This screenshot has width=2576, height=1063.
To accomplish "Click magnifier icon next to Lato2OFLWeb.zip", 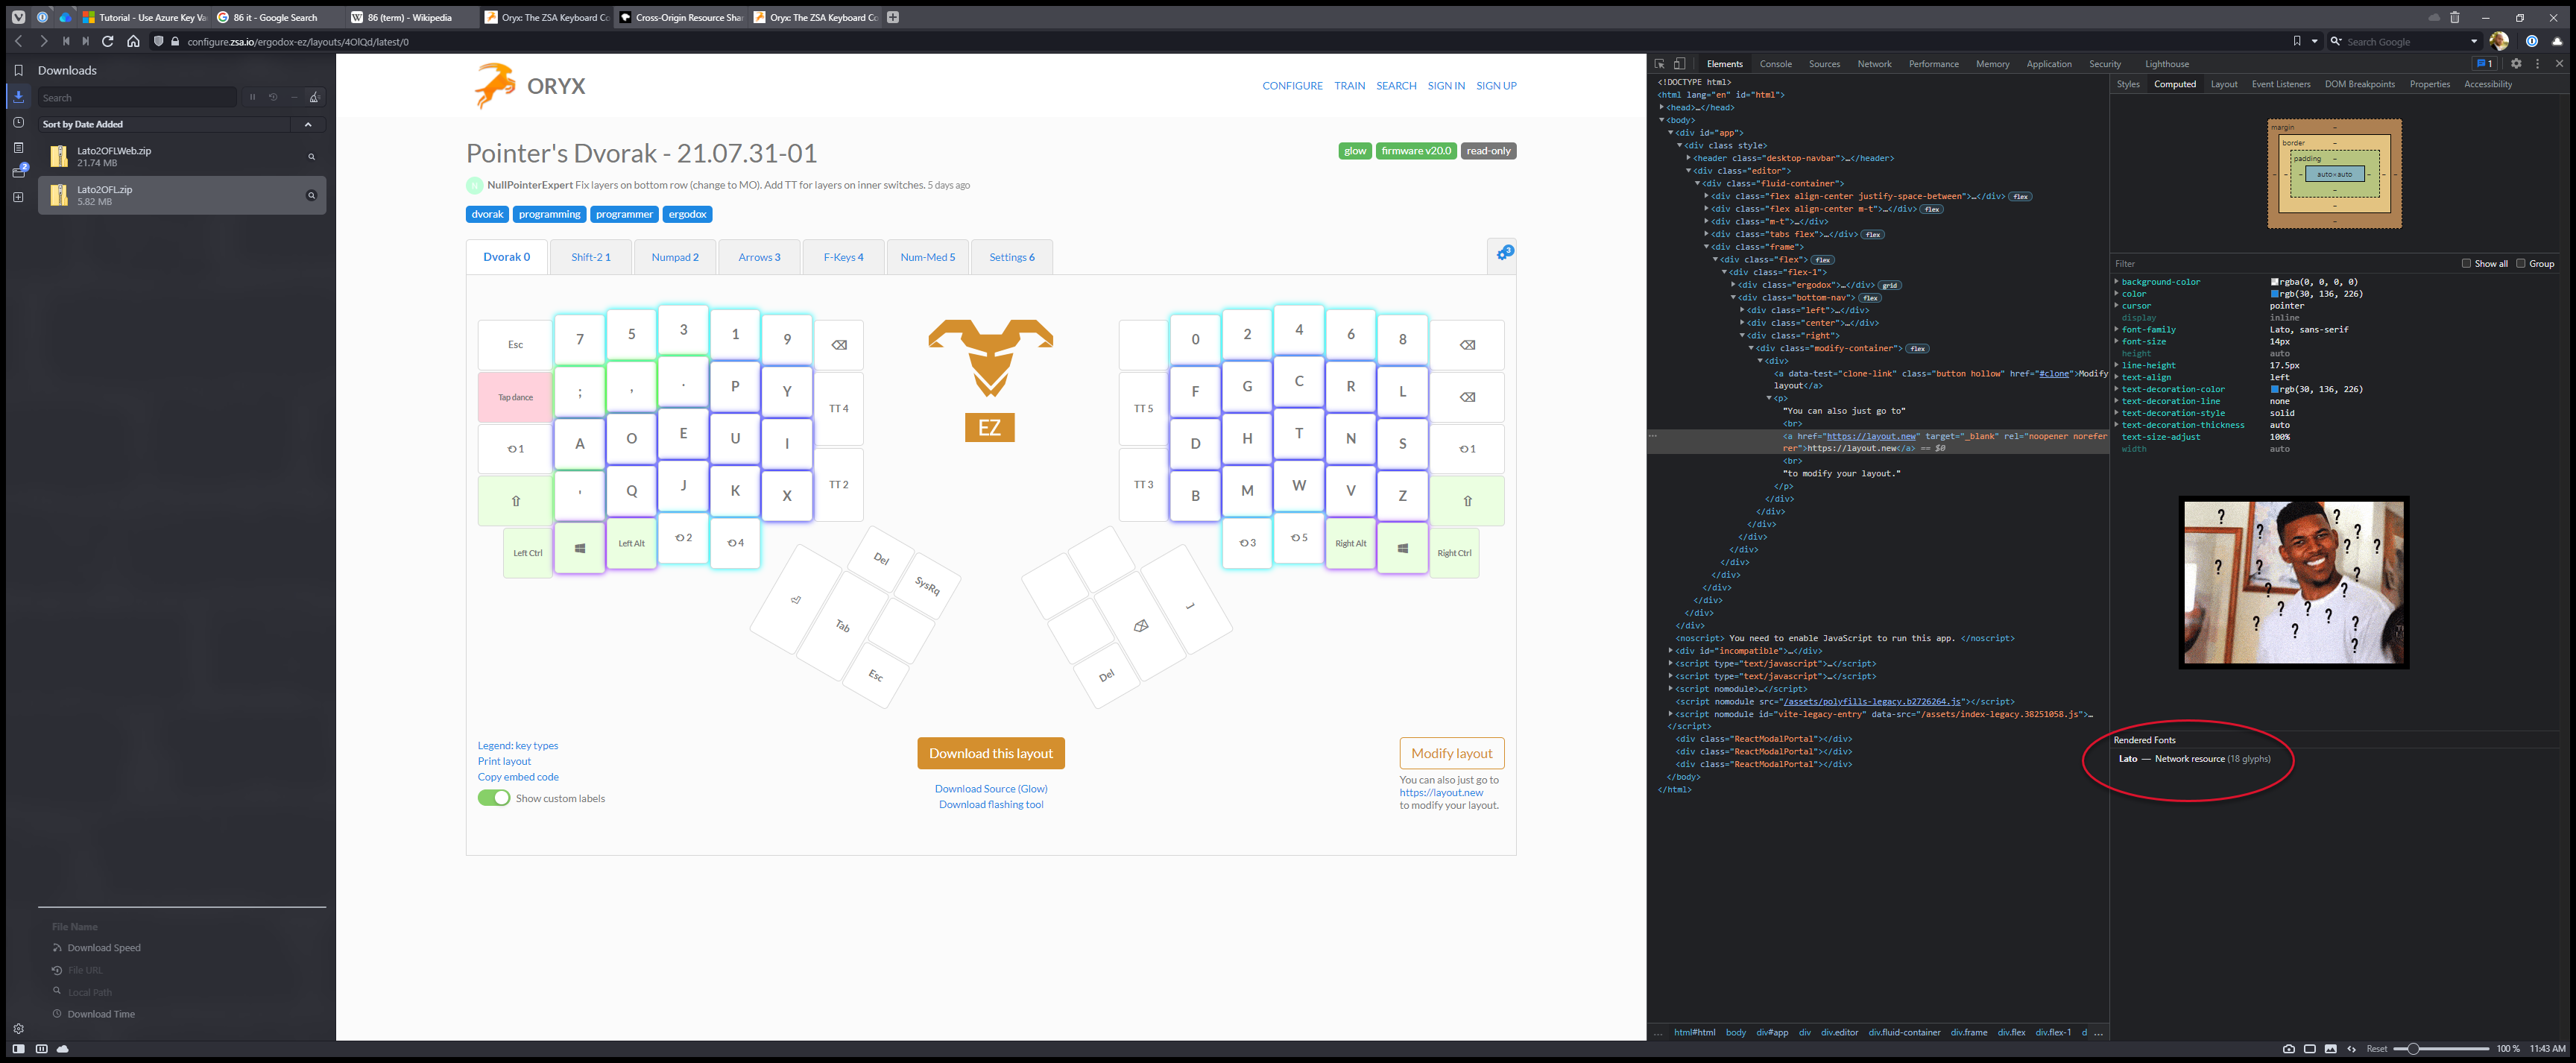I will tap(311, 157).
